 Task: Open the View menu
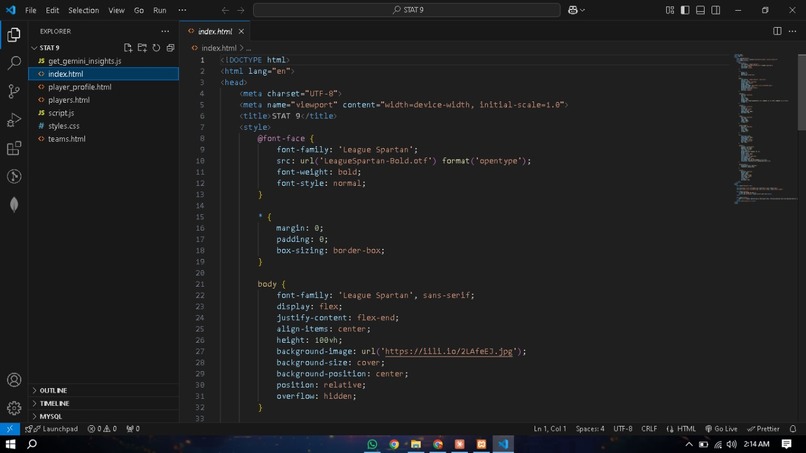coord(116,10)
